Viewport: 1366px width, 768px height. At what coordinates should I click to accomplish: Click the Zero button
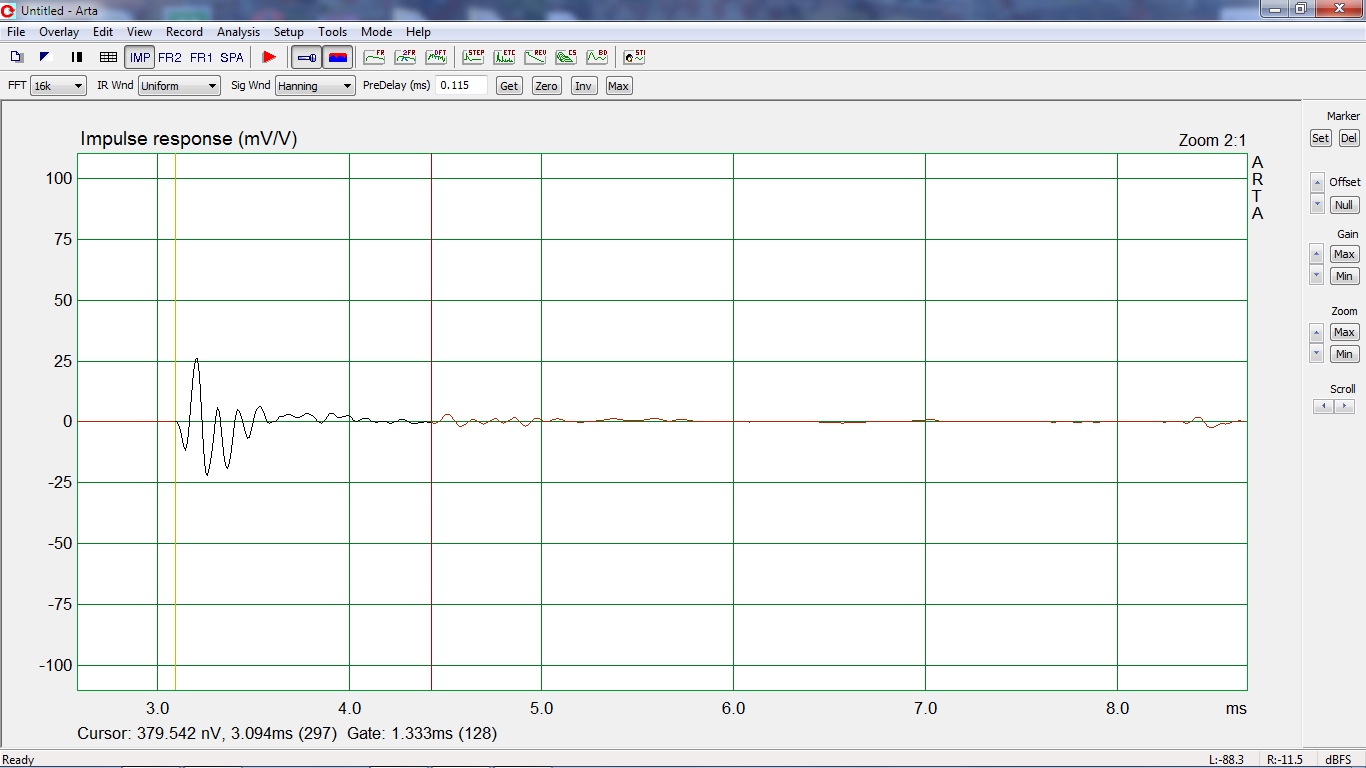tap(546, 86)
